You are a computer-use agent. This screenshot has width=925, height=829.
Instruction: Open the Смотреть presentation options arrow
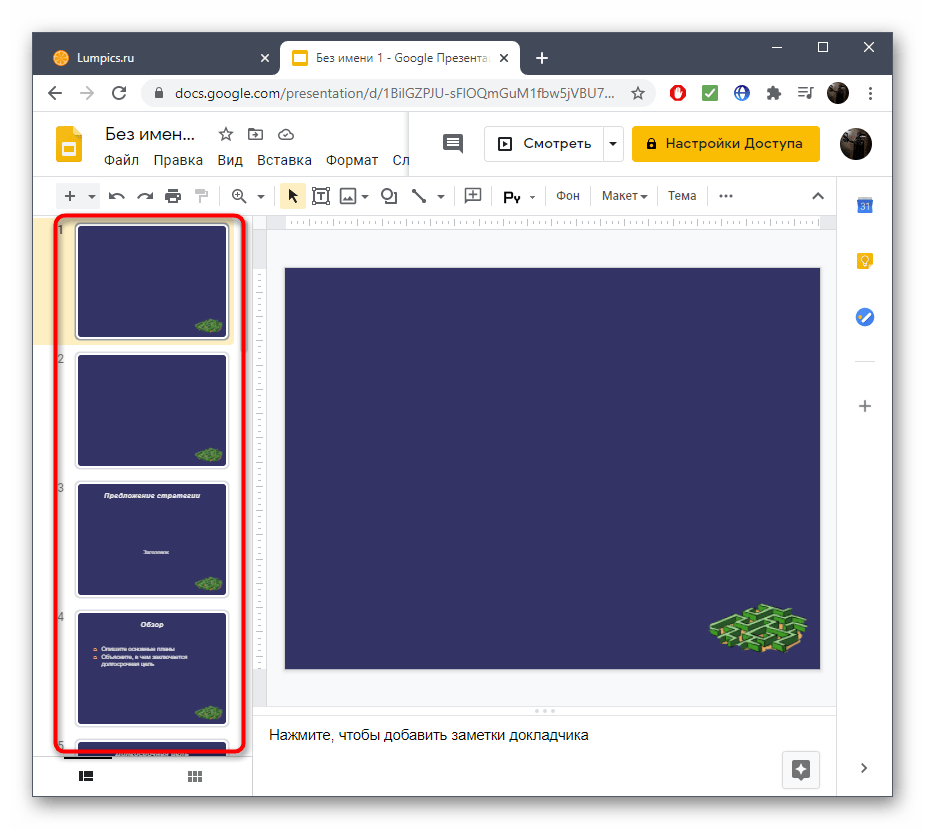[x=613, y=143]
